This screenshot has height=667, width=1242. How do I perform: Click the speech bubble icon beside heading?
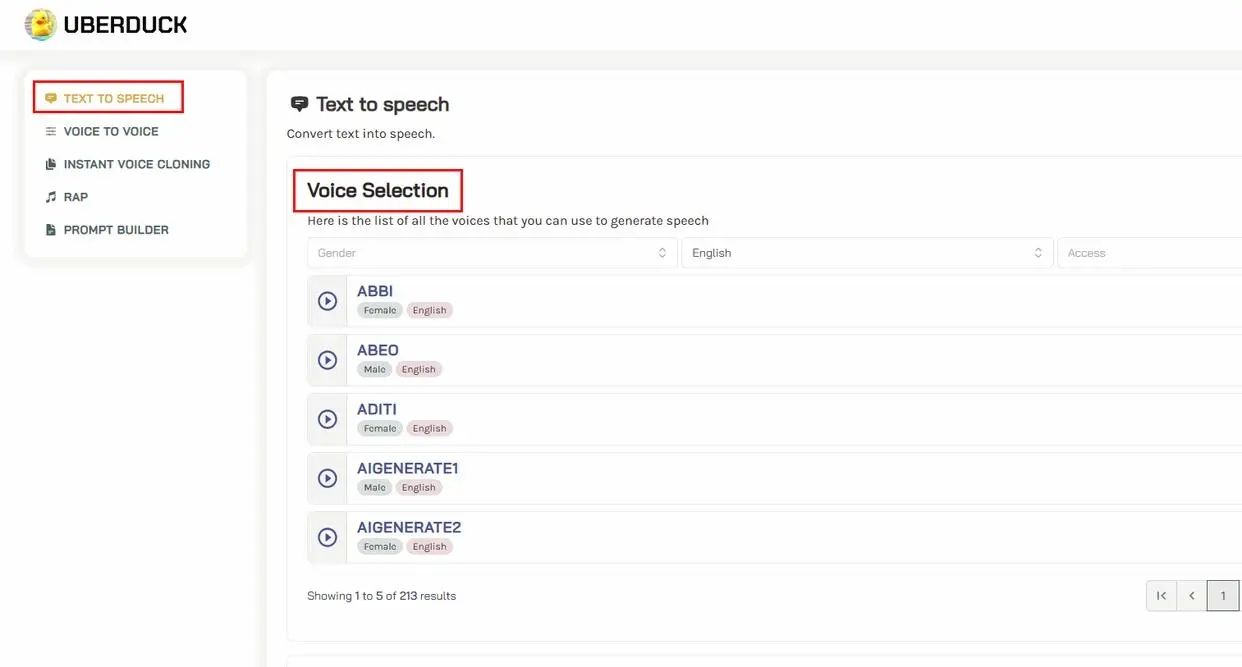[x=299, y=104]
